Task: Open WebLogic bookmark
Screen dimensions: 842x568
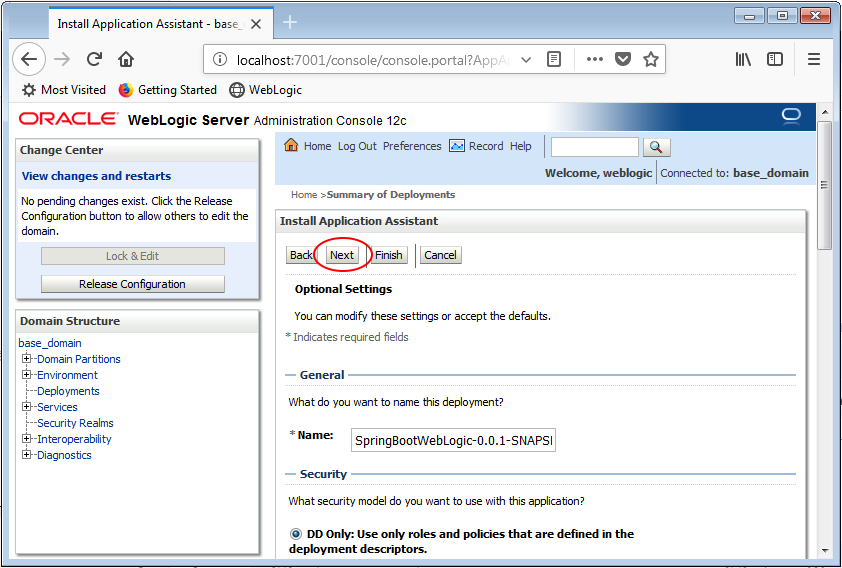Action: 266,90
